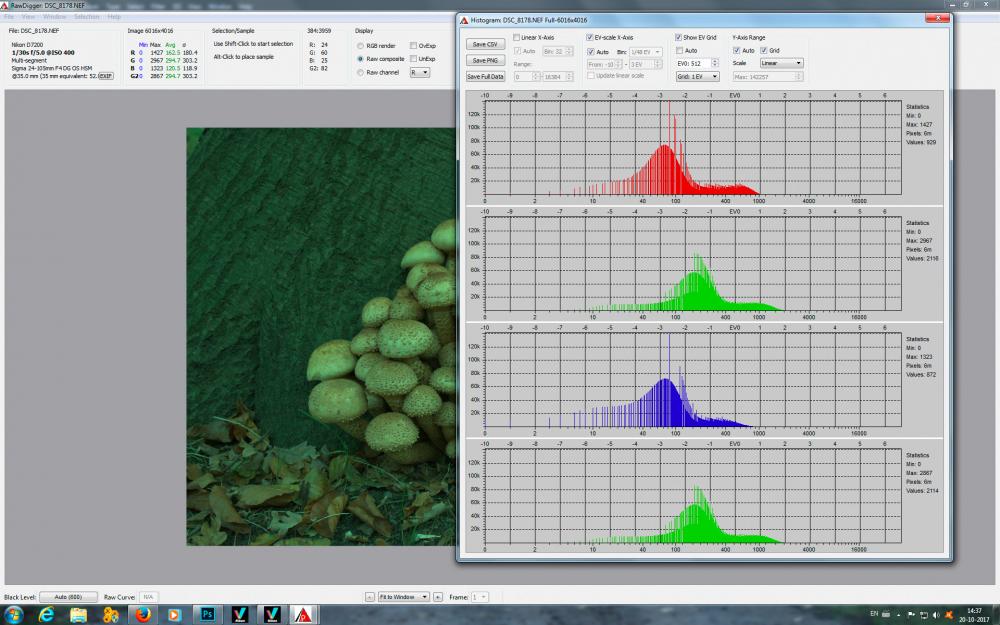Select the RGB render radio button
The width and height of the screenshot is (1000, 625).
360,46
